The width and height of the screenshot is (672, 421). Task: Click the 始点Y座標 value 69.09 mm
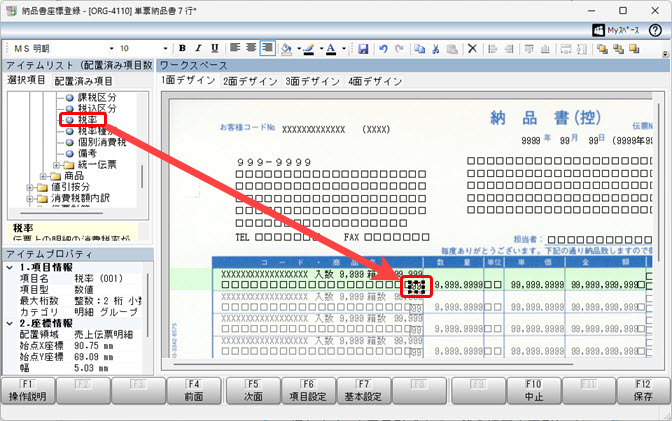(93, 357)
